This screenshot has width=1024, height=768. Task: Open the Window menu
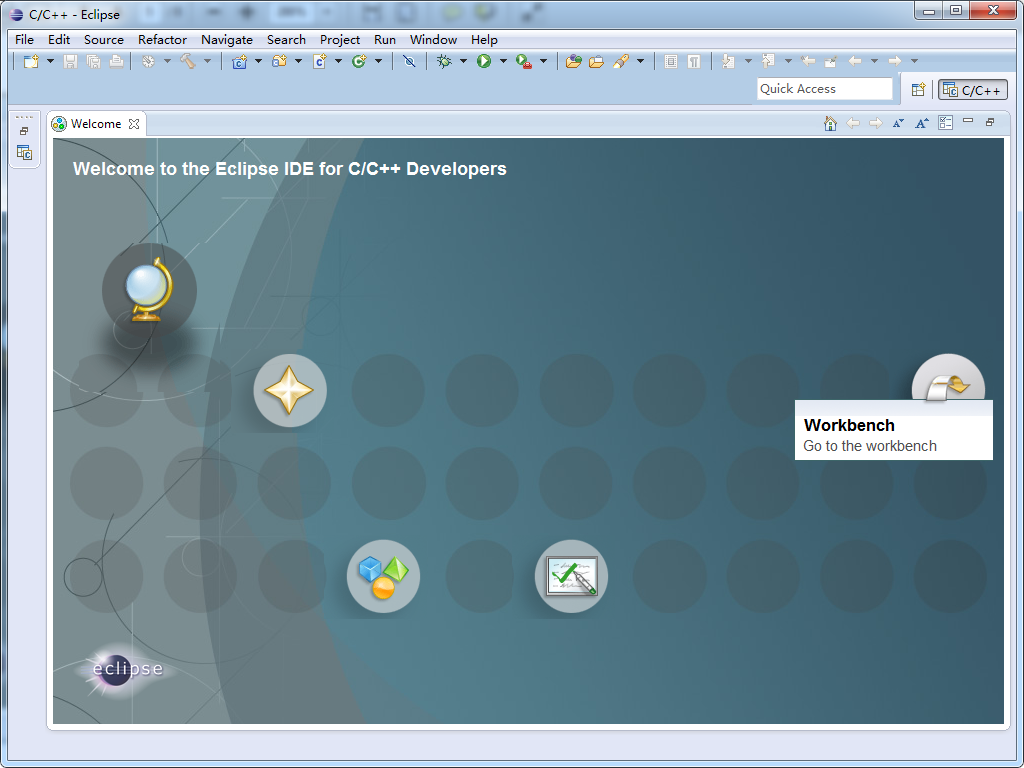(x=433, y=40)
